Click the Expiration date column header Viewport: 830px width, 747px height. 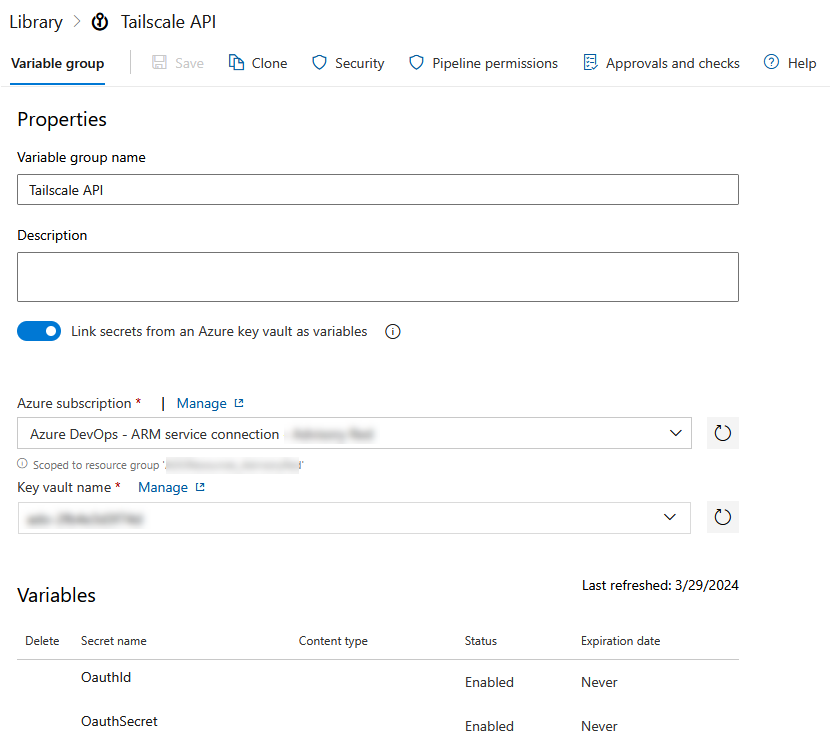pyautogui.click(x=620, y=641)
